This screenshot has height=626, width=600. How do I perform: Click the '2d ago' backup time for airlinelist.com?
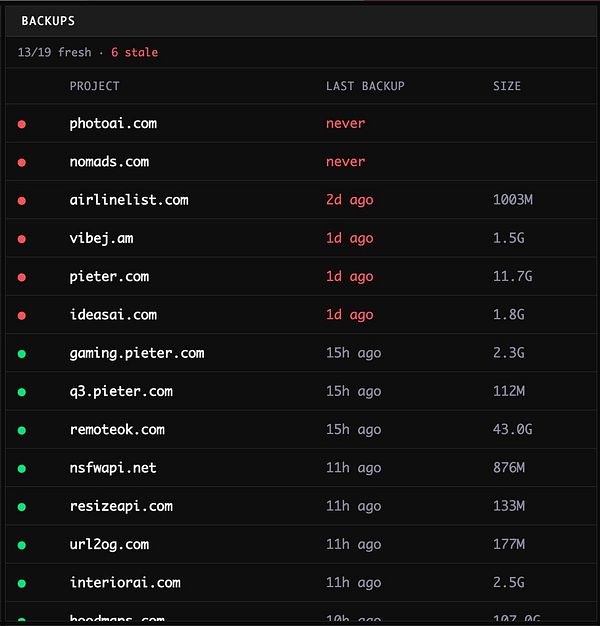point(350,200)
